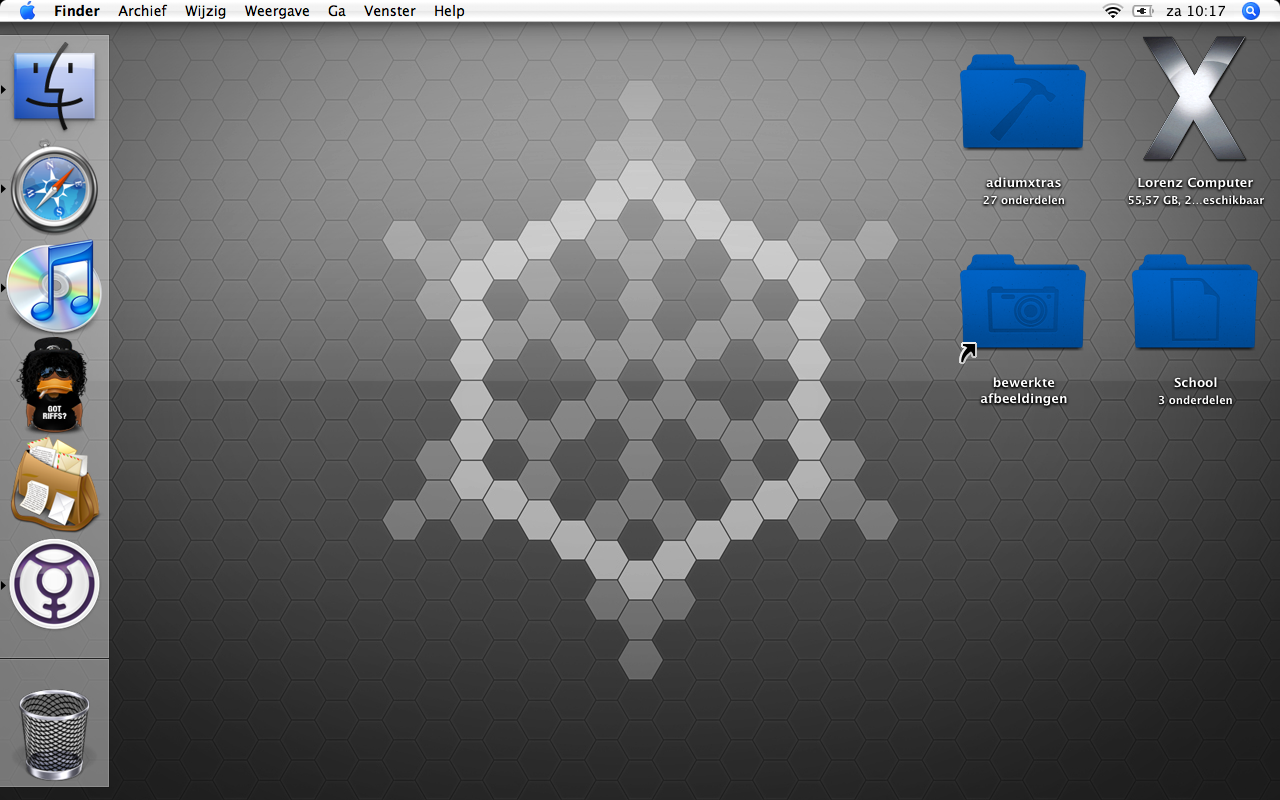Click the '27 onderdelen' item count text
This screenshot has height=800, width=1280.
point(1023,200)
